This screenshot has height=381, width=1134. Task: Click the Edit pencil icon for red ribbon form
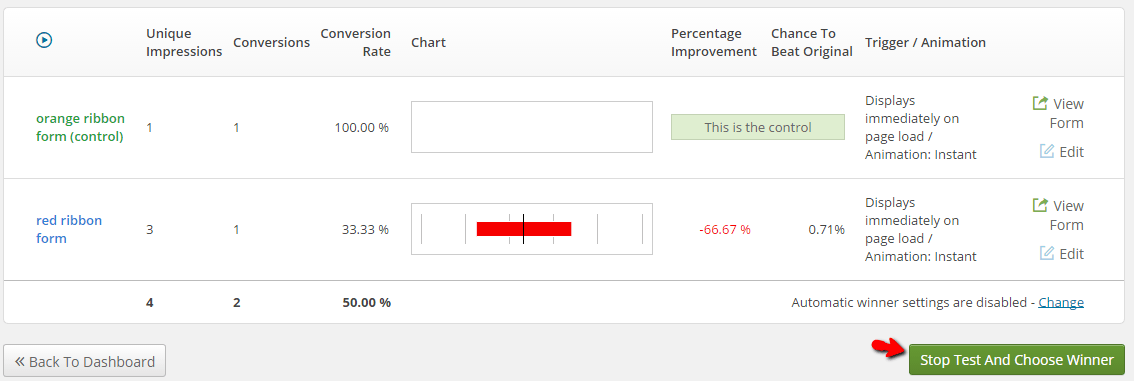coord(1046,253)
